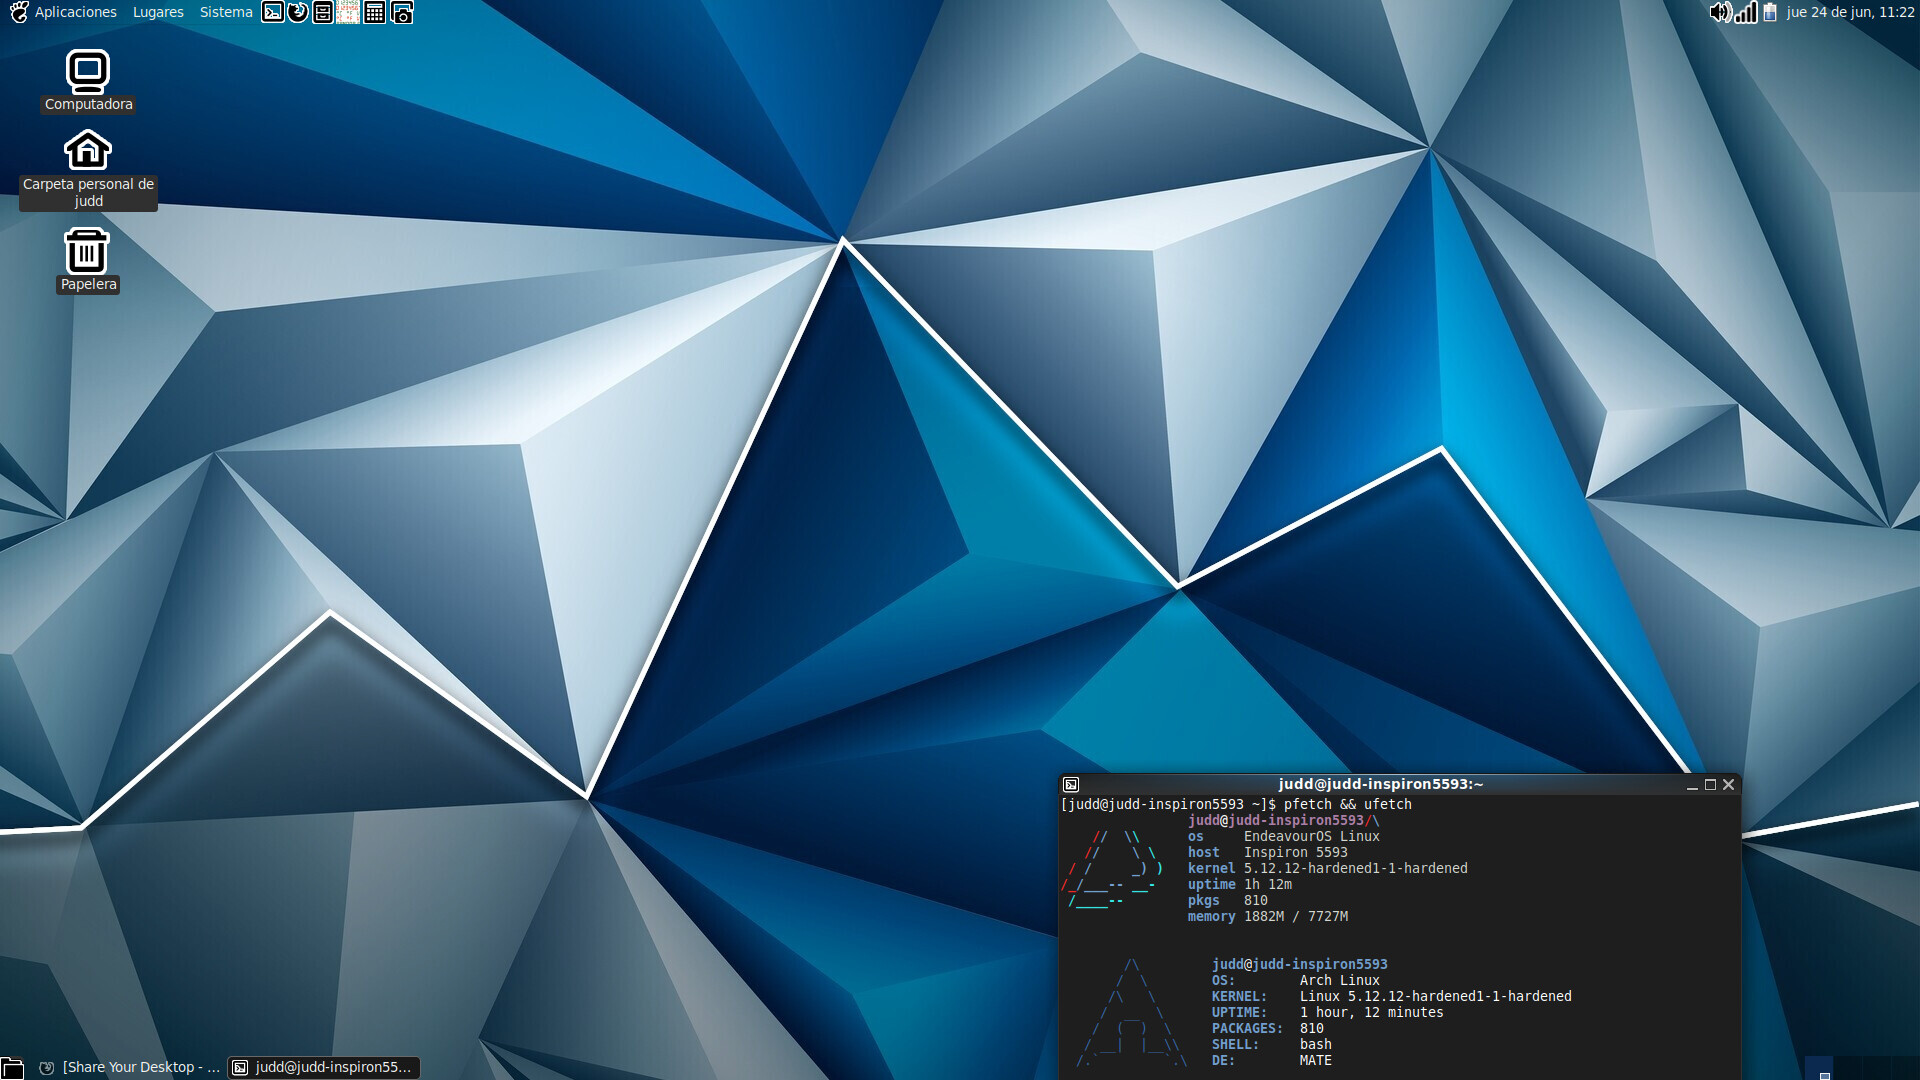Click the 'Arch Linux' OS value

(x=1339, y=980)
